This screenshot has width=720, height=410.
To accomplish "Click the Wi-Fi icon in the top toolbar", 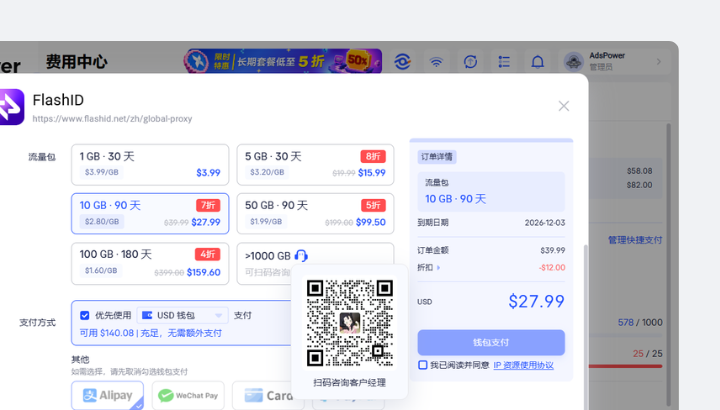I will pos(436,62).
